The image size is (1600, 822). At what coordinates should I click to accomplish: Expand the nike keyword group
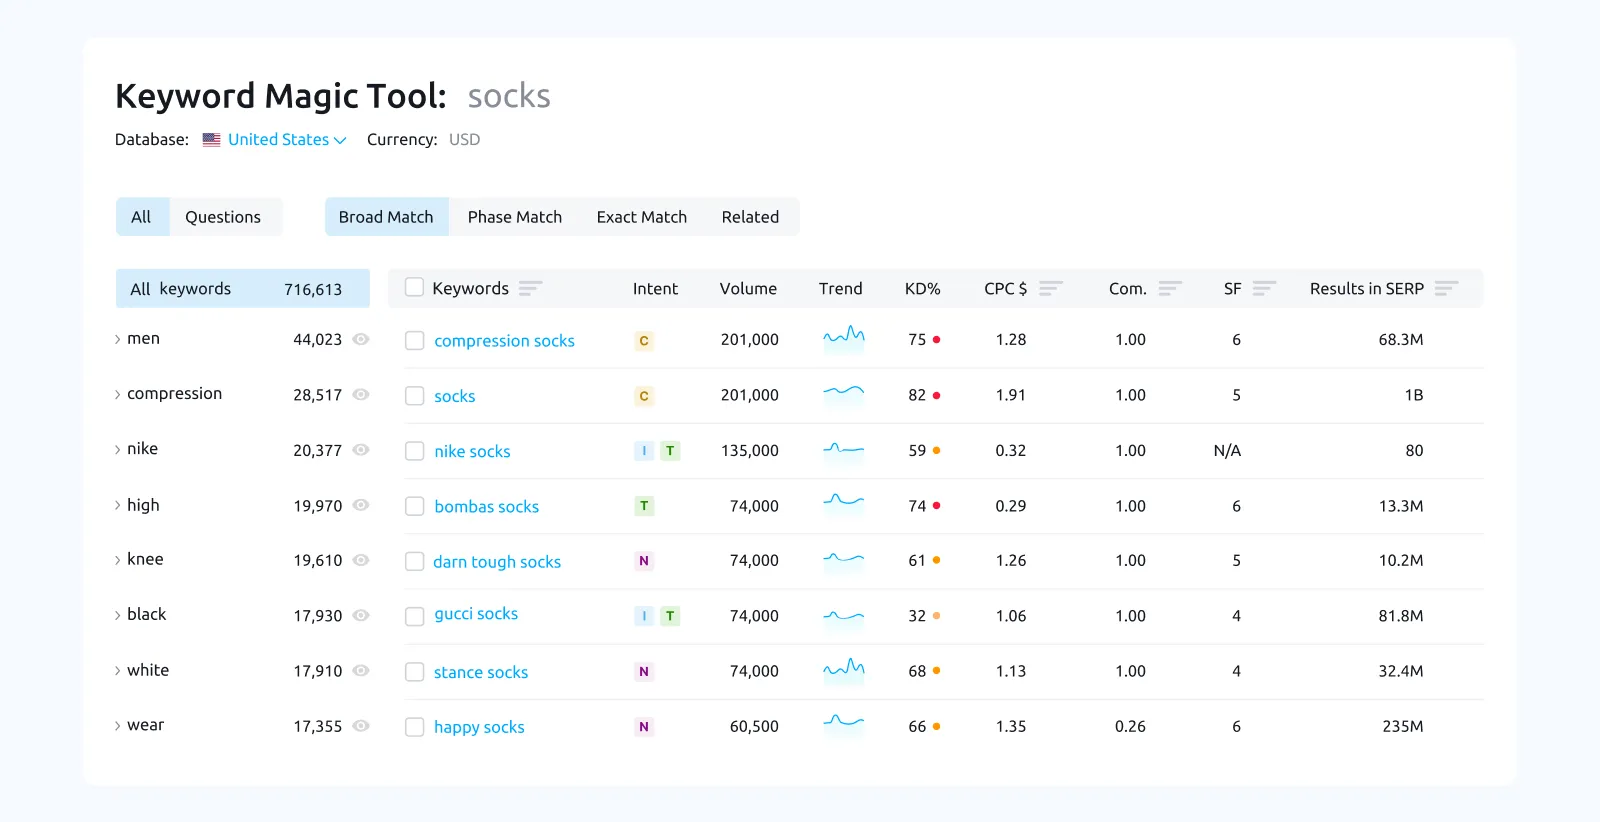pos(117,450)
